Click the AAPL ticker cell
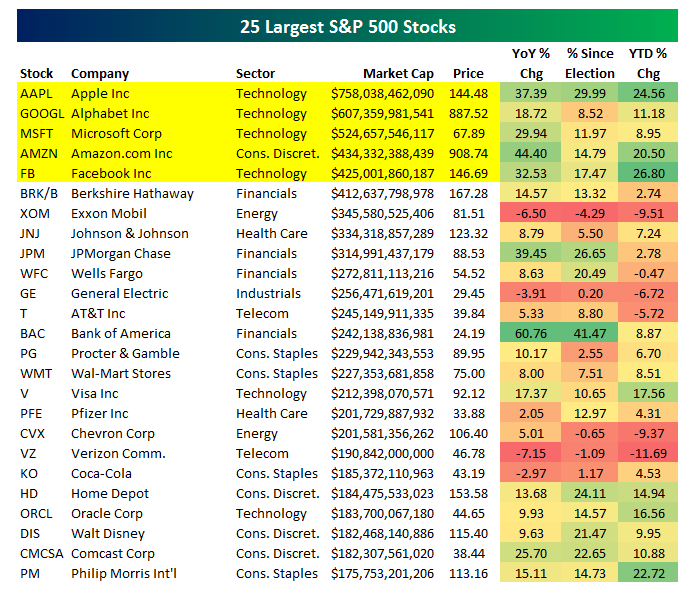Screen dimensions: 688x590 coord(36,93)
